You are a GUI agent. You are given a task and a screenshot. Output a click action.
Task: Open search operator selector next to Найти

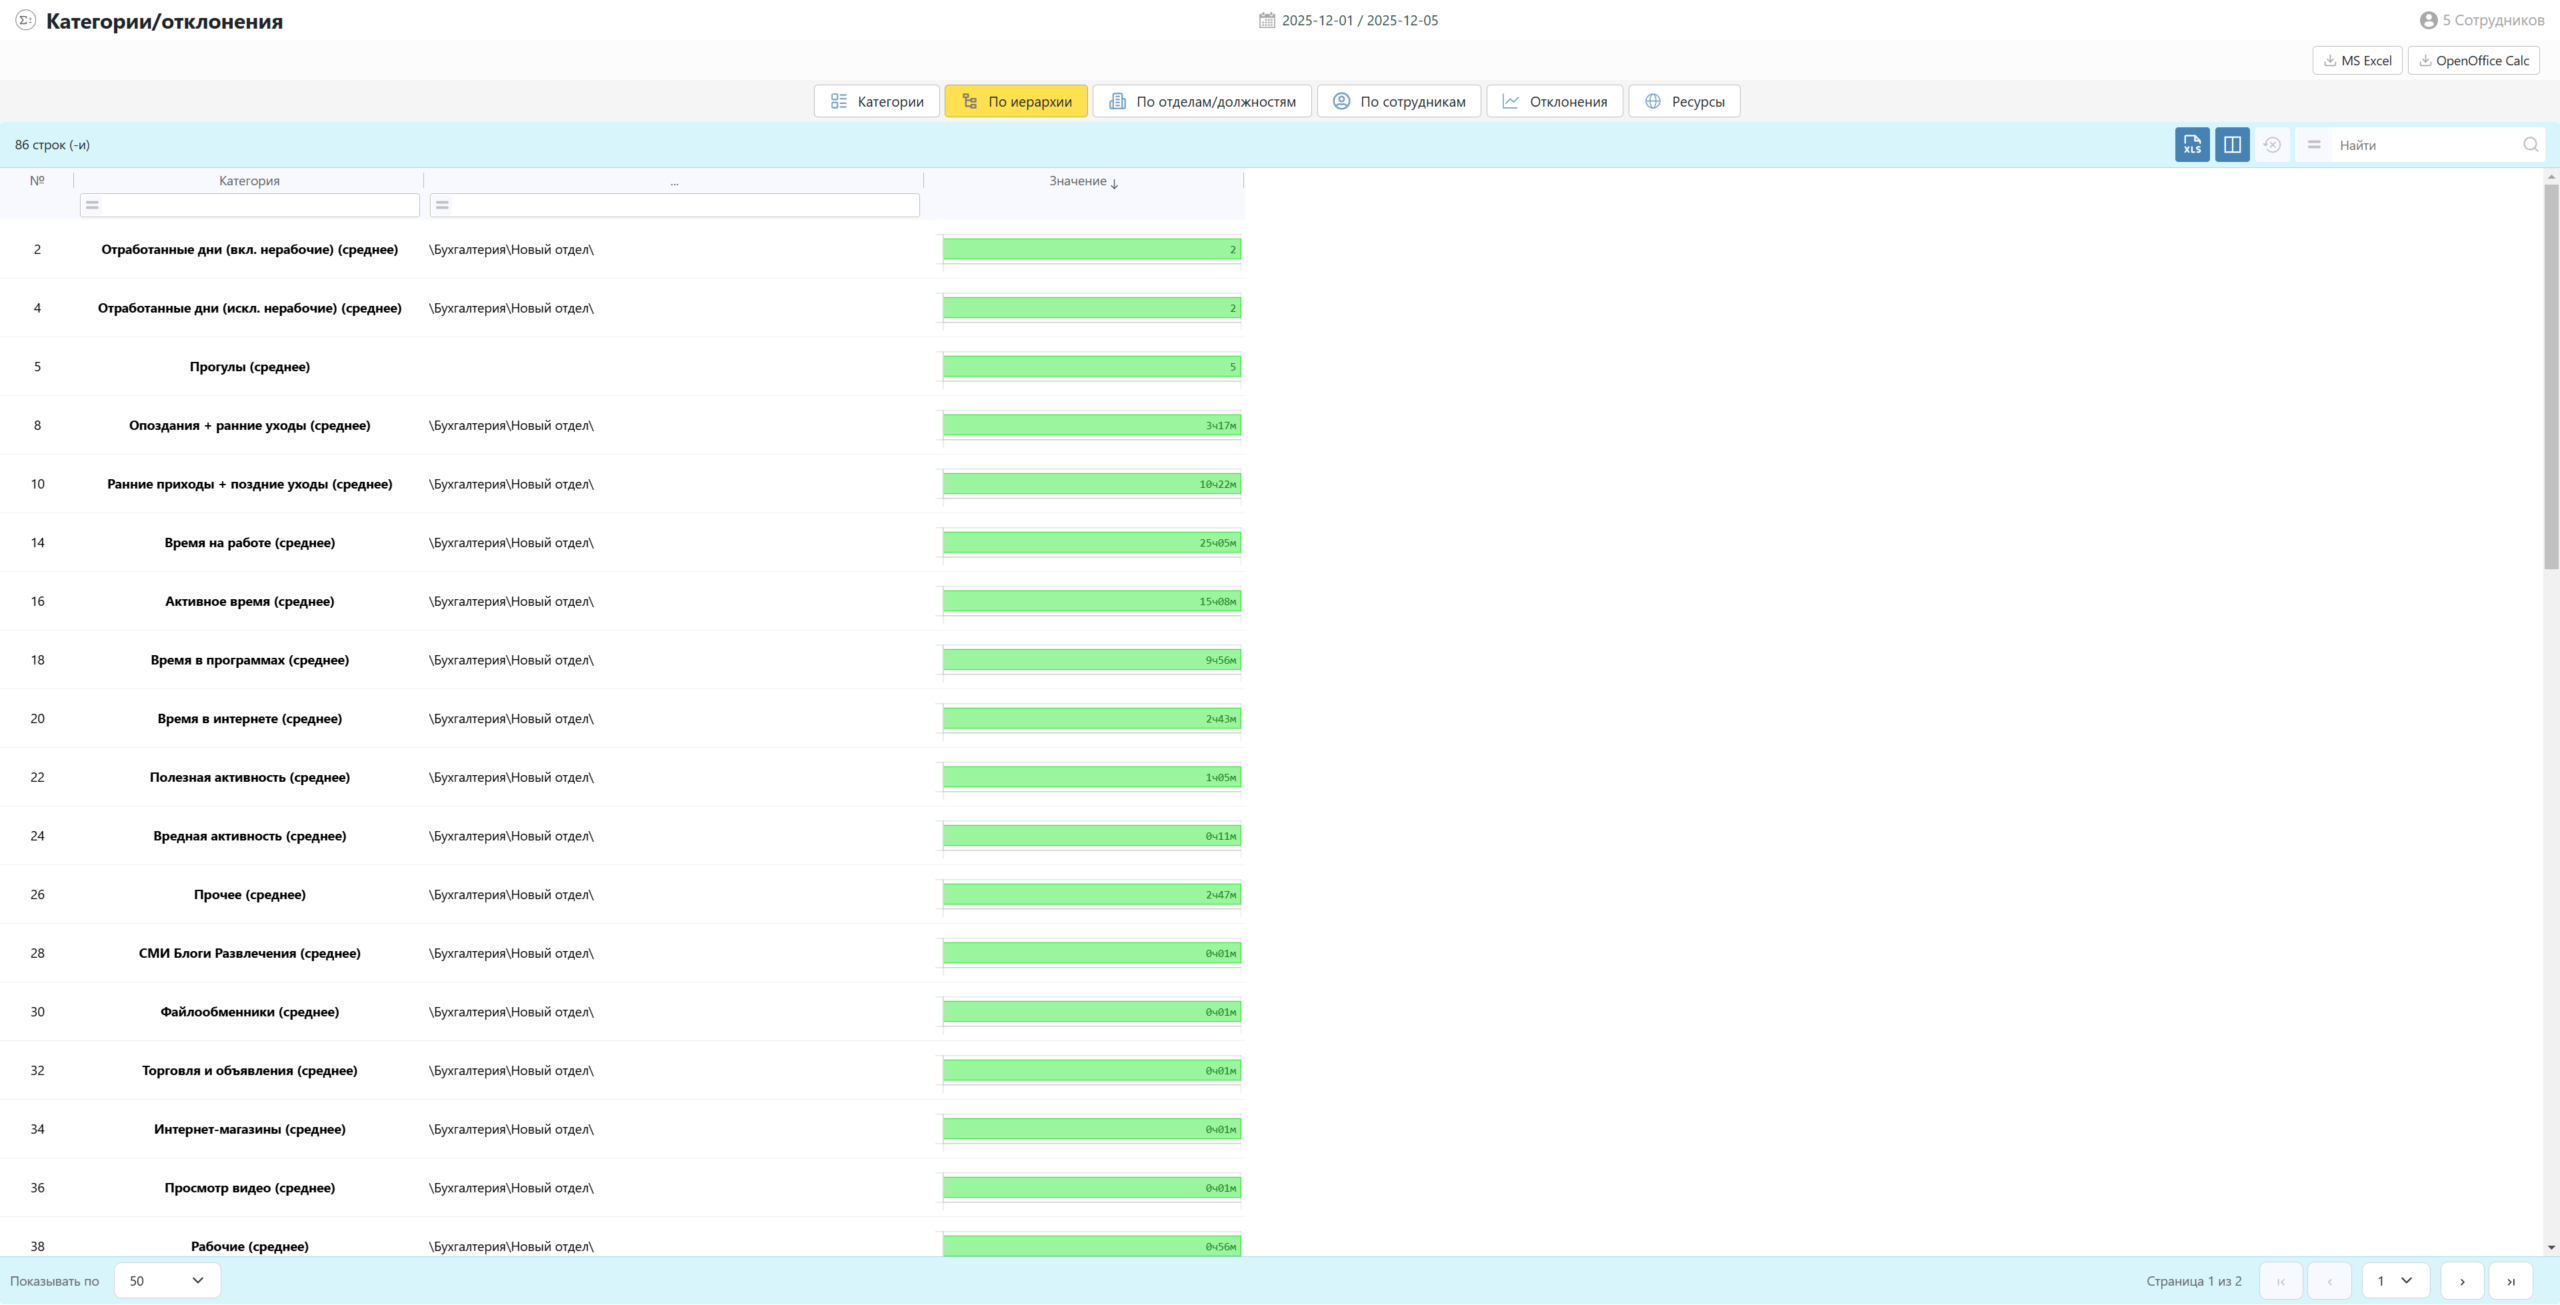pos(2314,145)
